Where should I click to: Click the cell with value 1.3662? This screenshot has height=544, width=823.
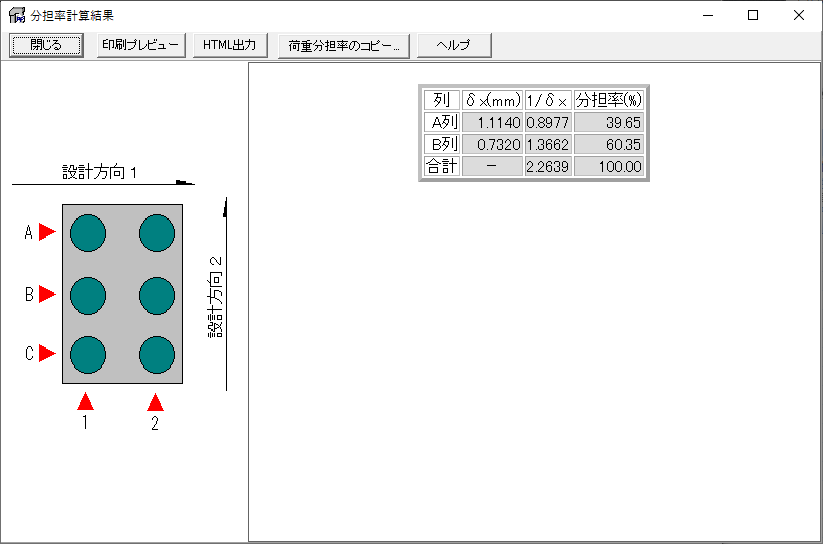click(x=548, y=144)
